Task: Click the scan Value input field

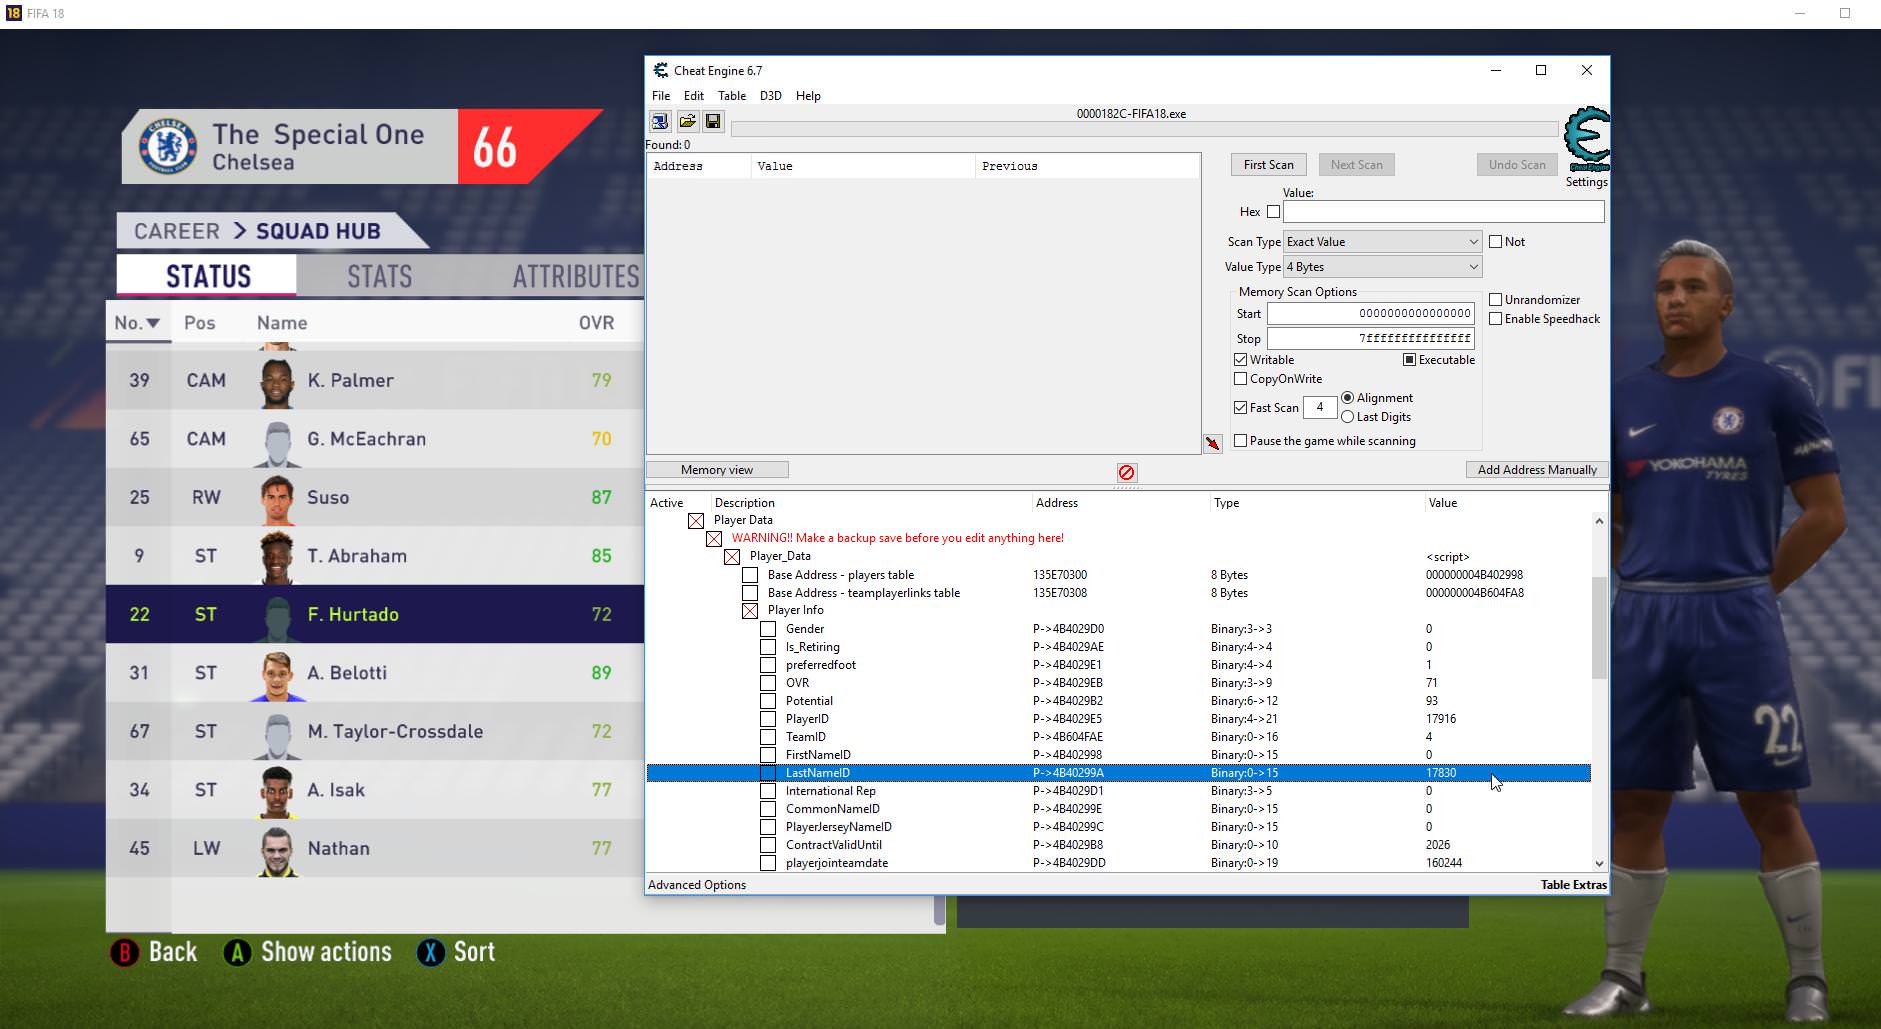Action: [1444, 212]
